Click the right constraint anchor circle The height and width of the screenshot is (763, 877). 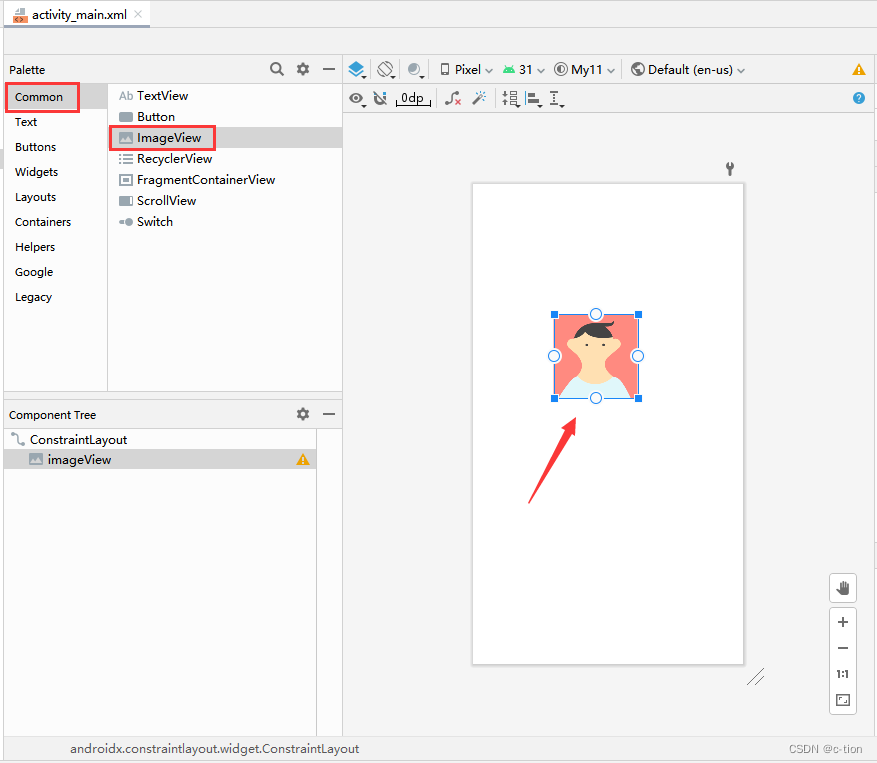click(x=638, y=356)
